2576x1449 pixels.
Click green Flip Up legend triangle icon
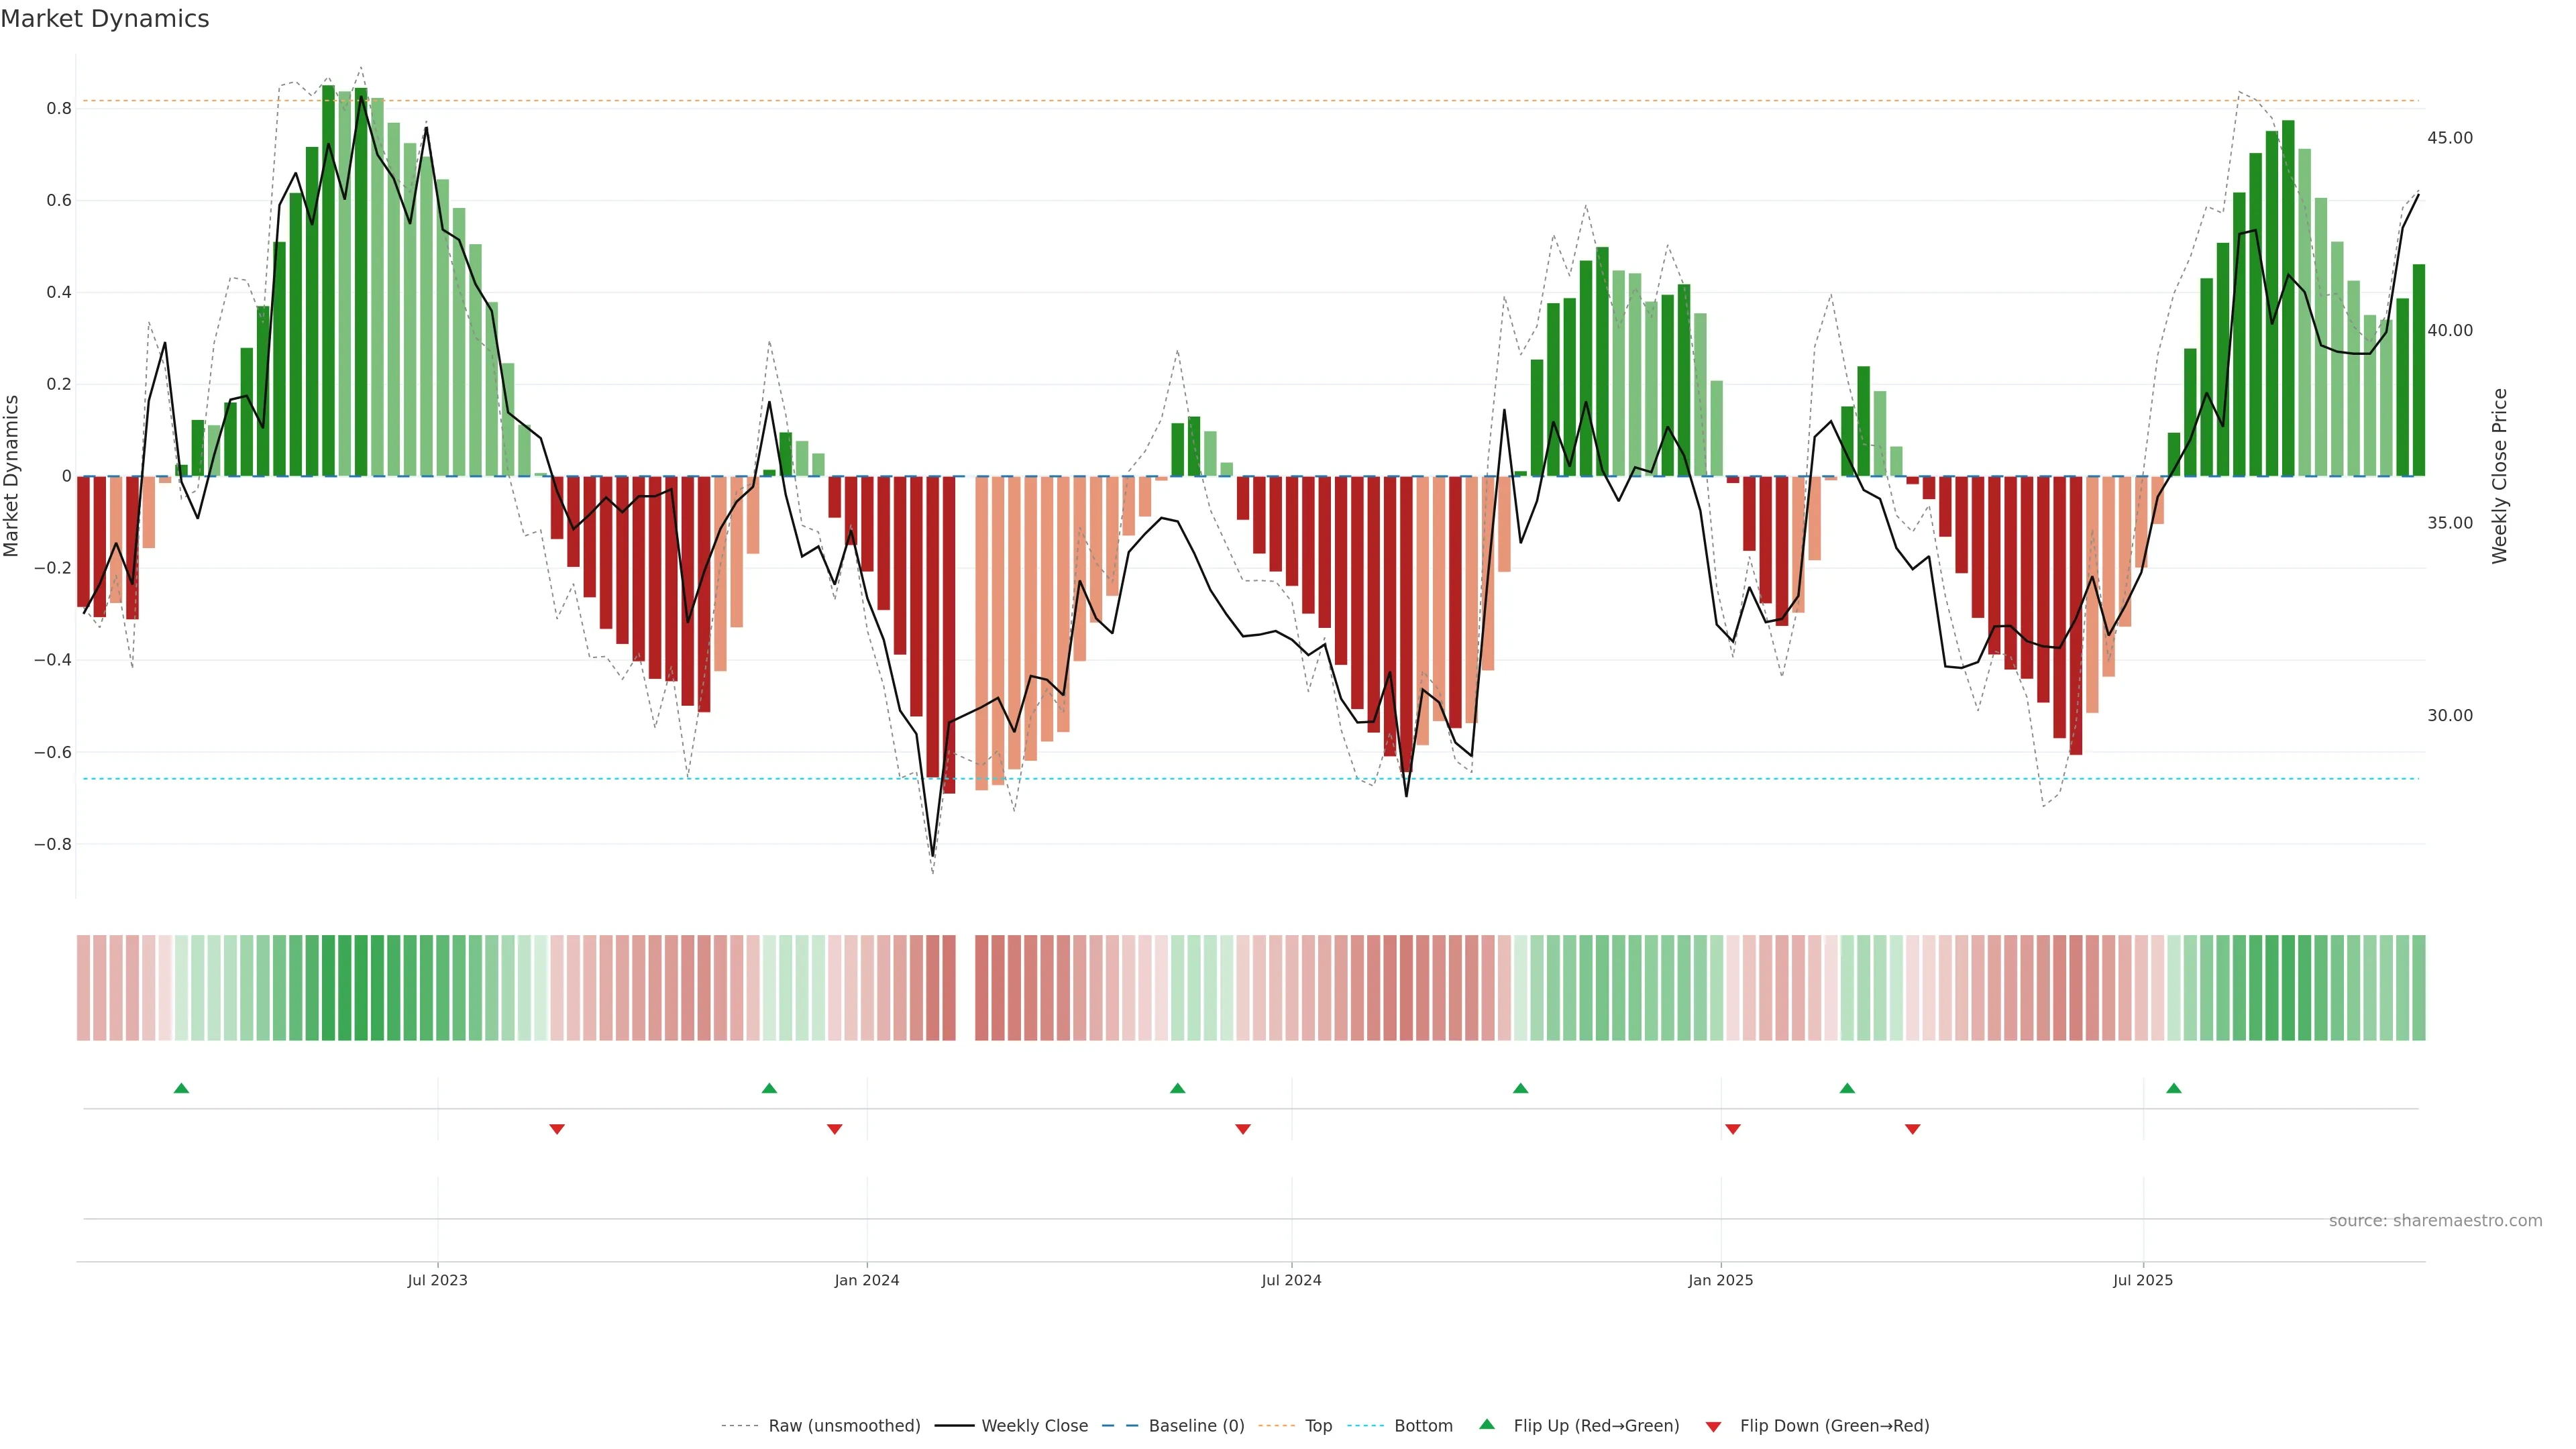click(1487, 1424)
